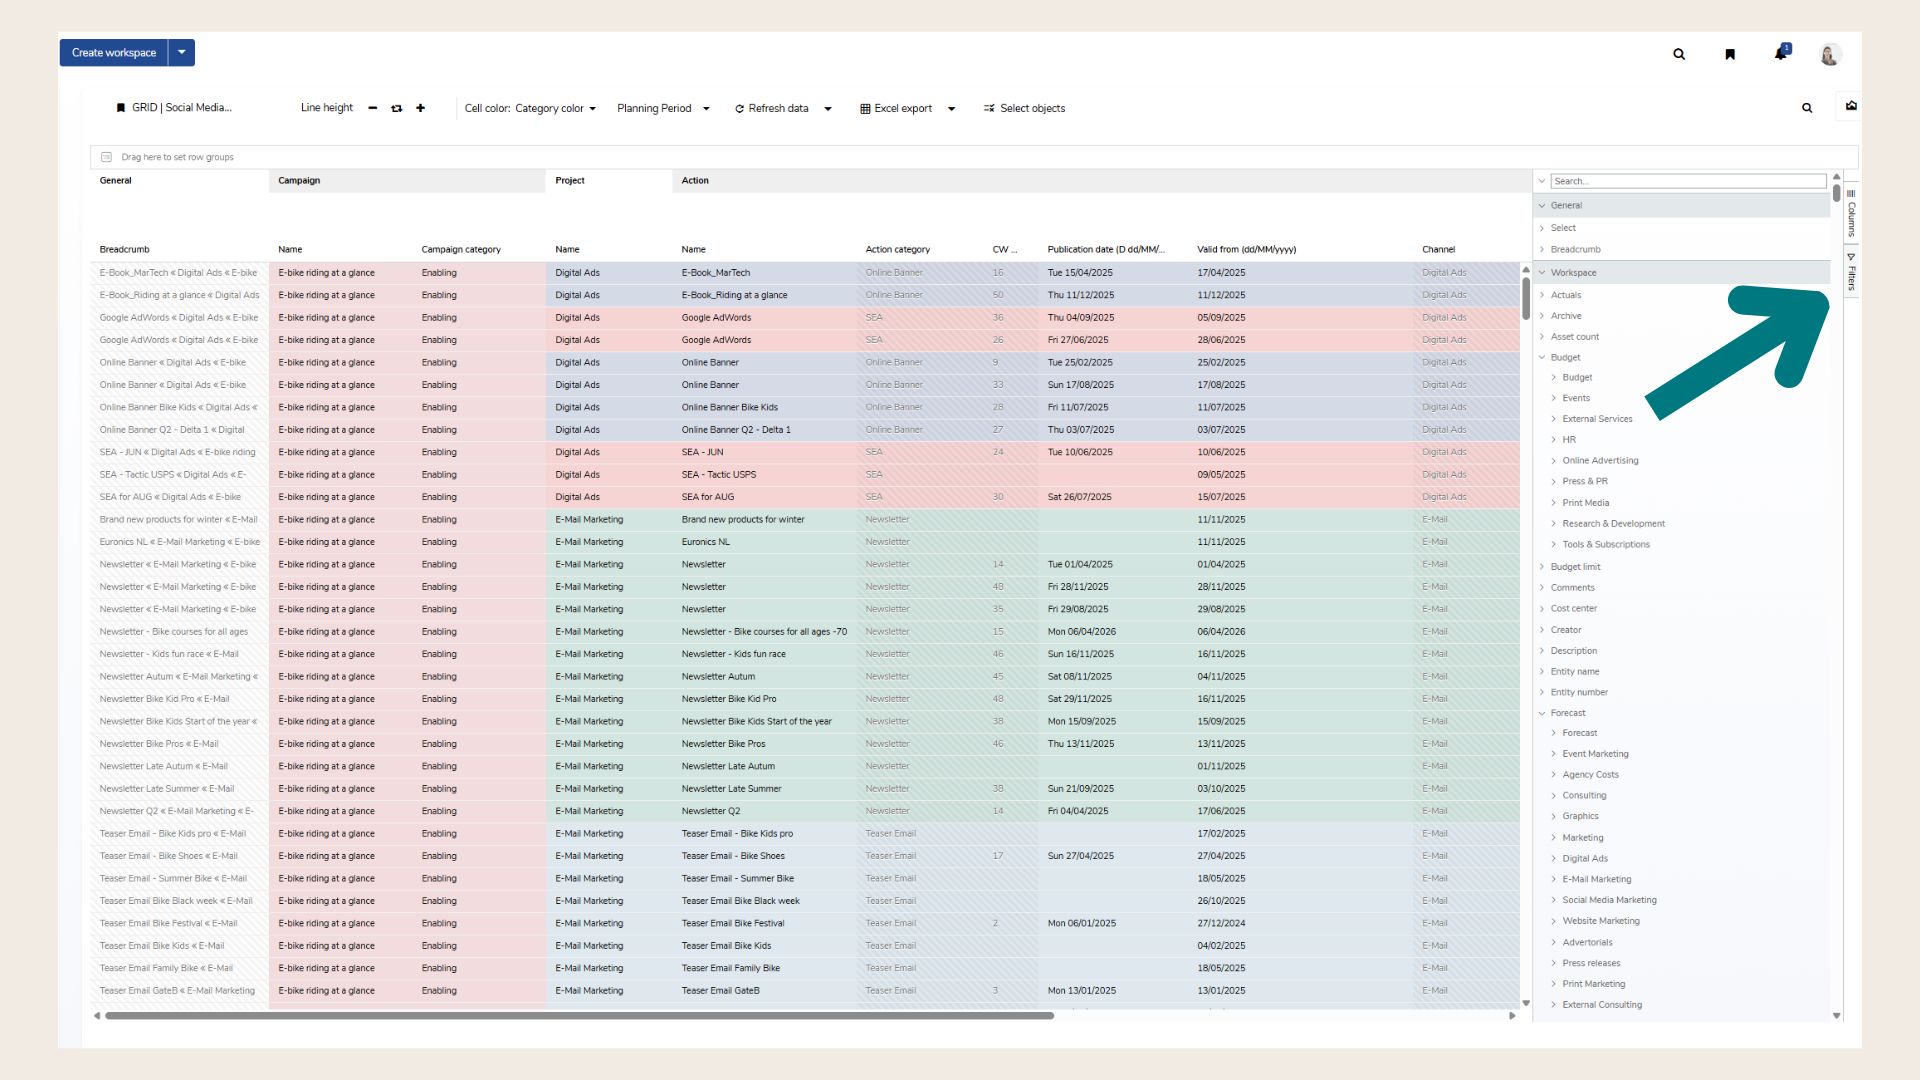The width and height of the screenshot is (1920, 1080).
Task: Switch to the Filters side tab
Action: (x=1851, y=273)
